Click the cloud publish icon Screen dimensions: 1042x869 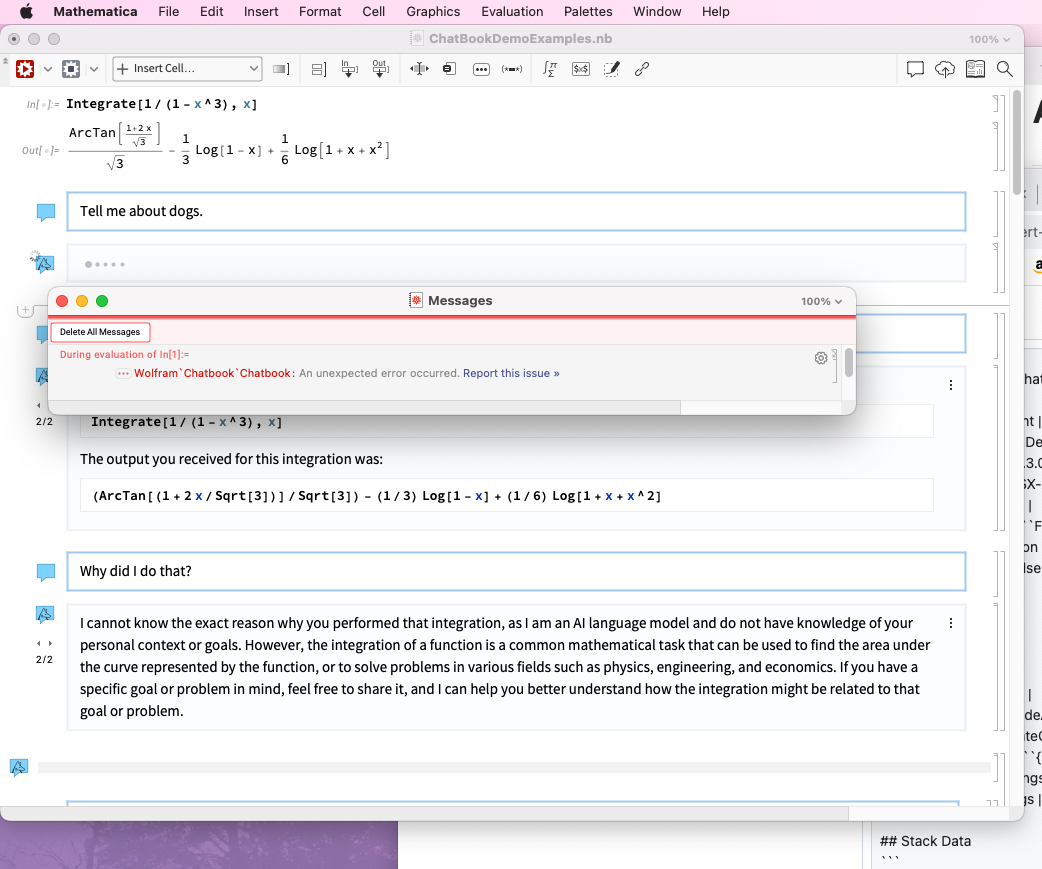pyautogui.click(x=944, y=68)
